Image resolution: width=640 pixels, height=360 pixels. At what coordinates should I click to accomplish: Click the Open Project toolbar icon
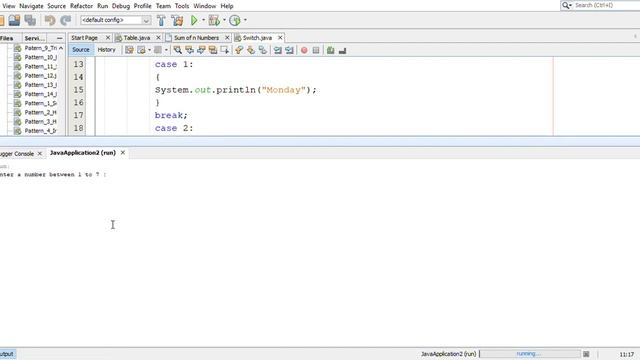[x=14, y=20]
